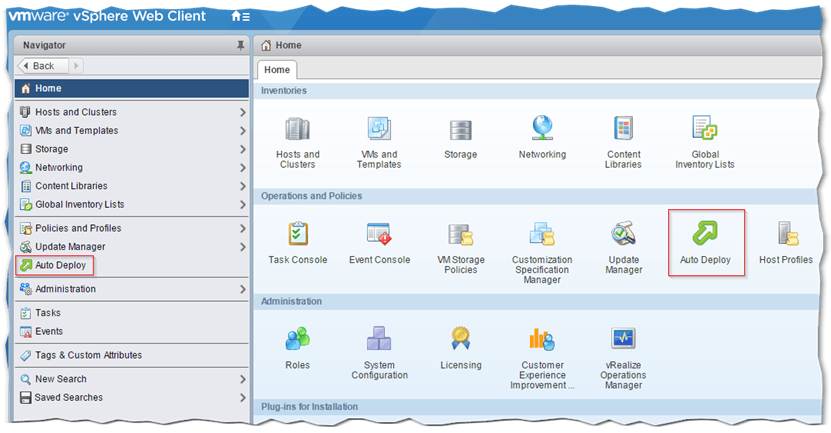Launch the Event Console icon

[x=379, y=234]
